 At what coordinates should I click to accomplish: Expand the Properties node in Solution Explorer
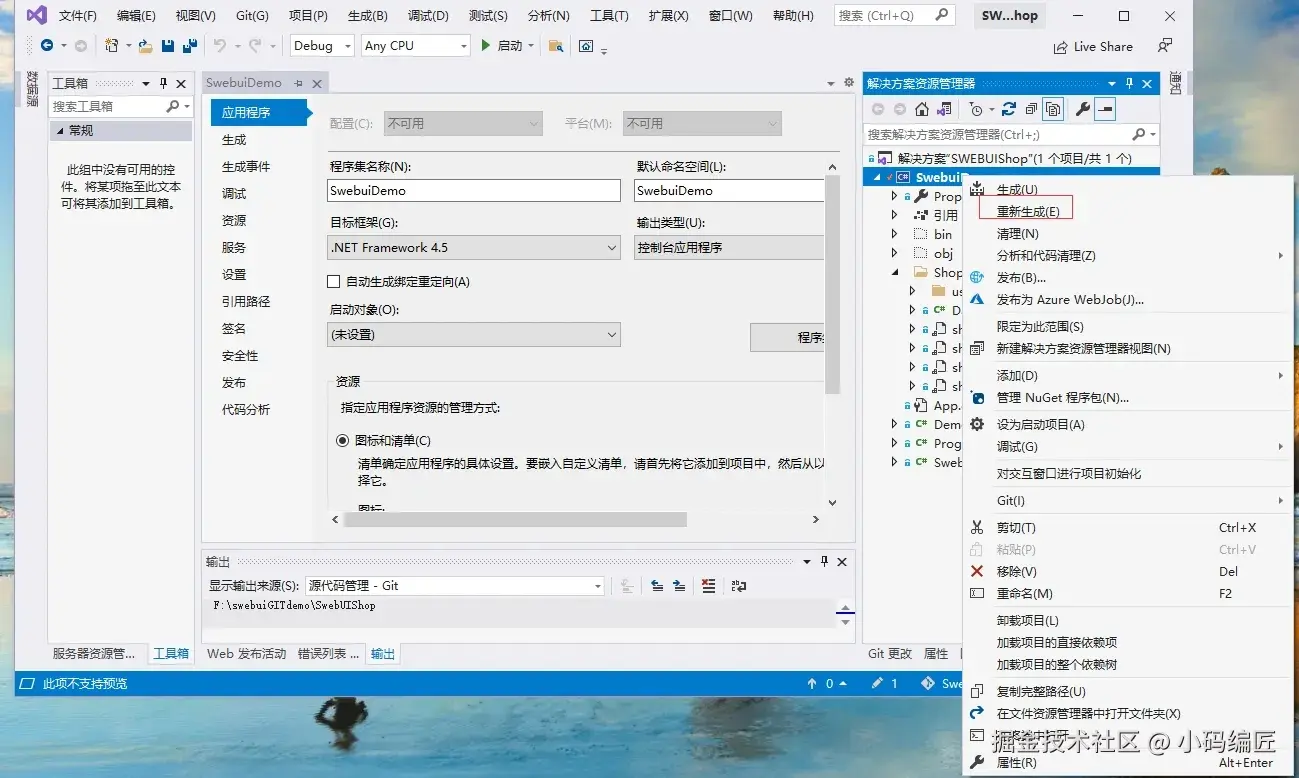(895, 197)
